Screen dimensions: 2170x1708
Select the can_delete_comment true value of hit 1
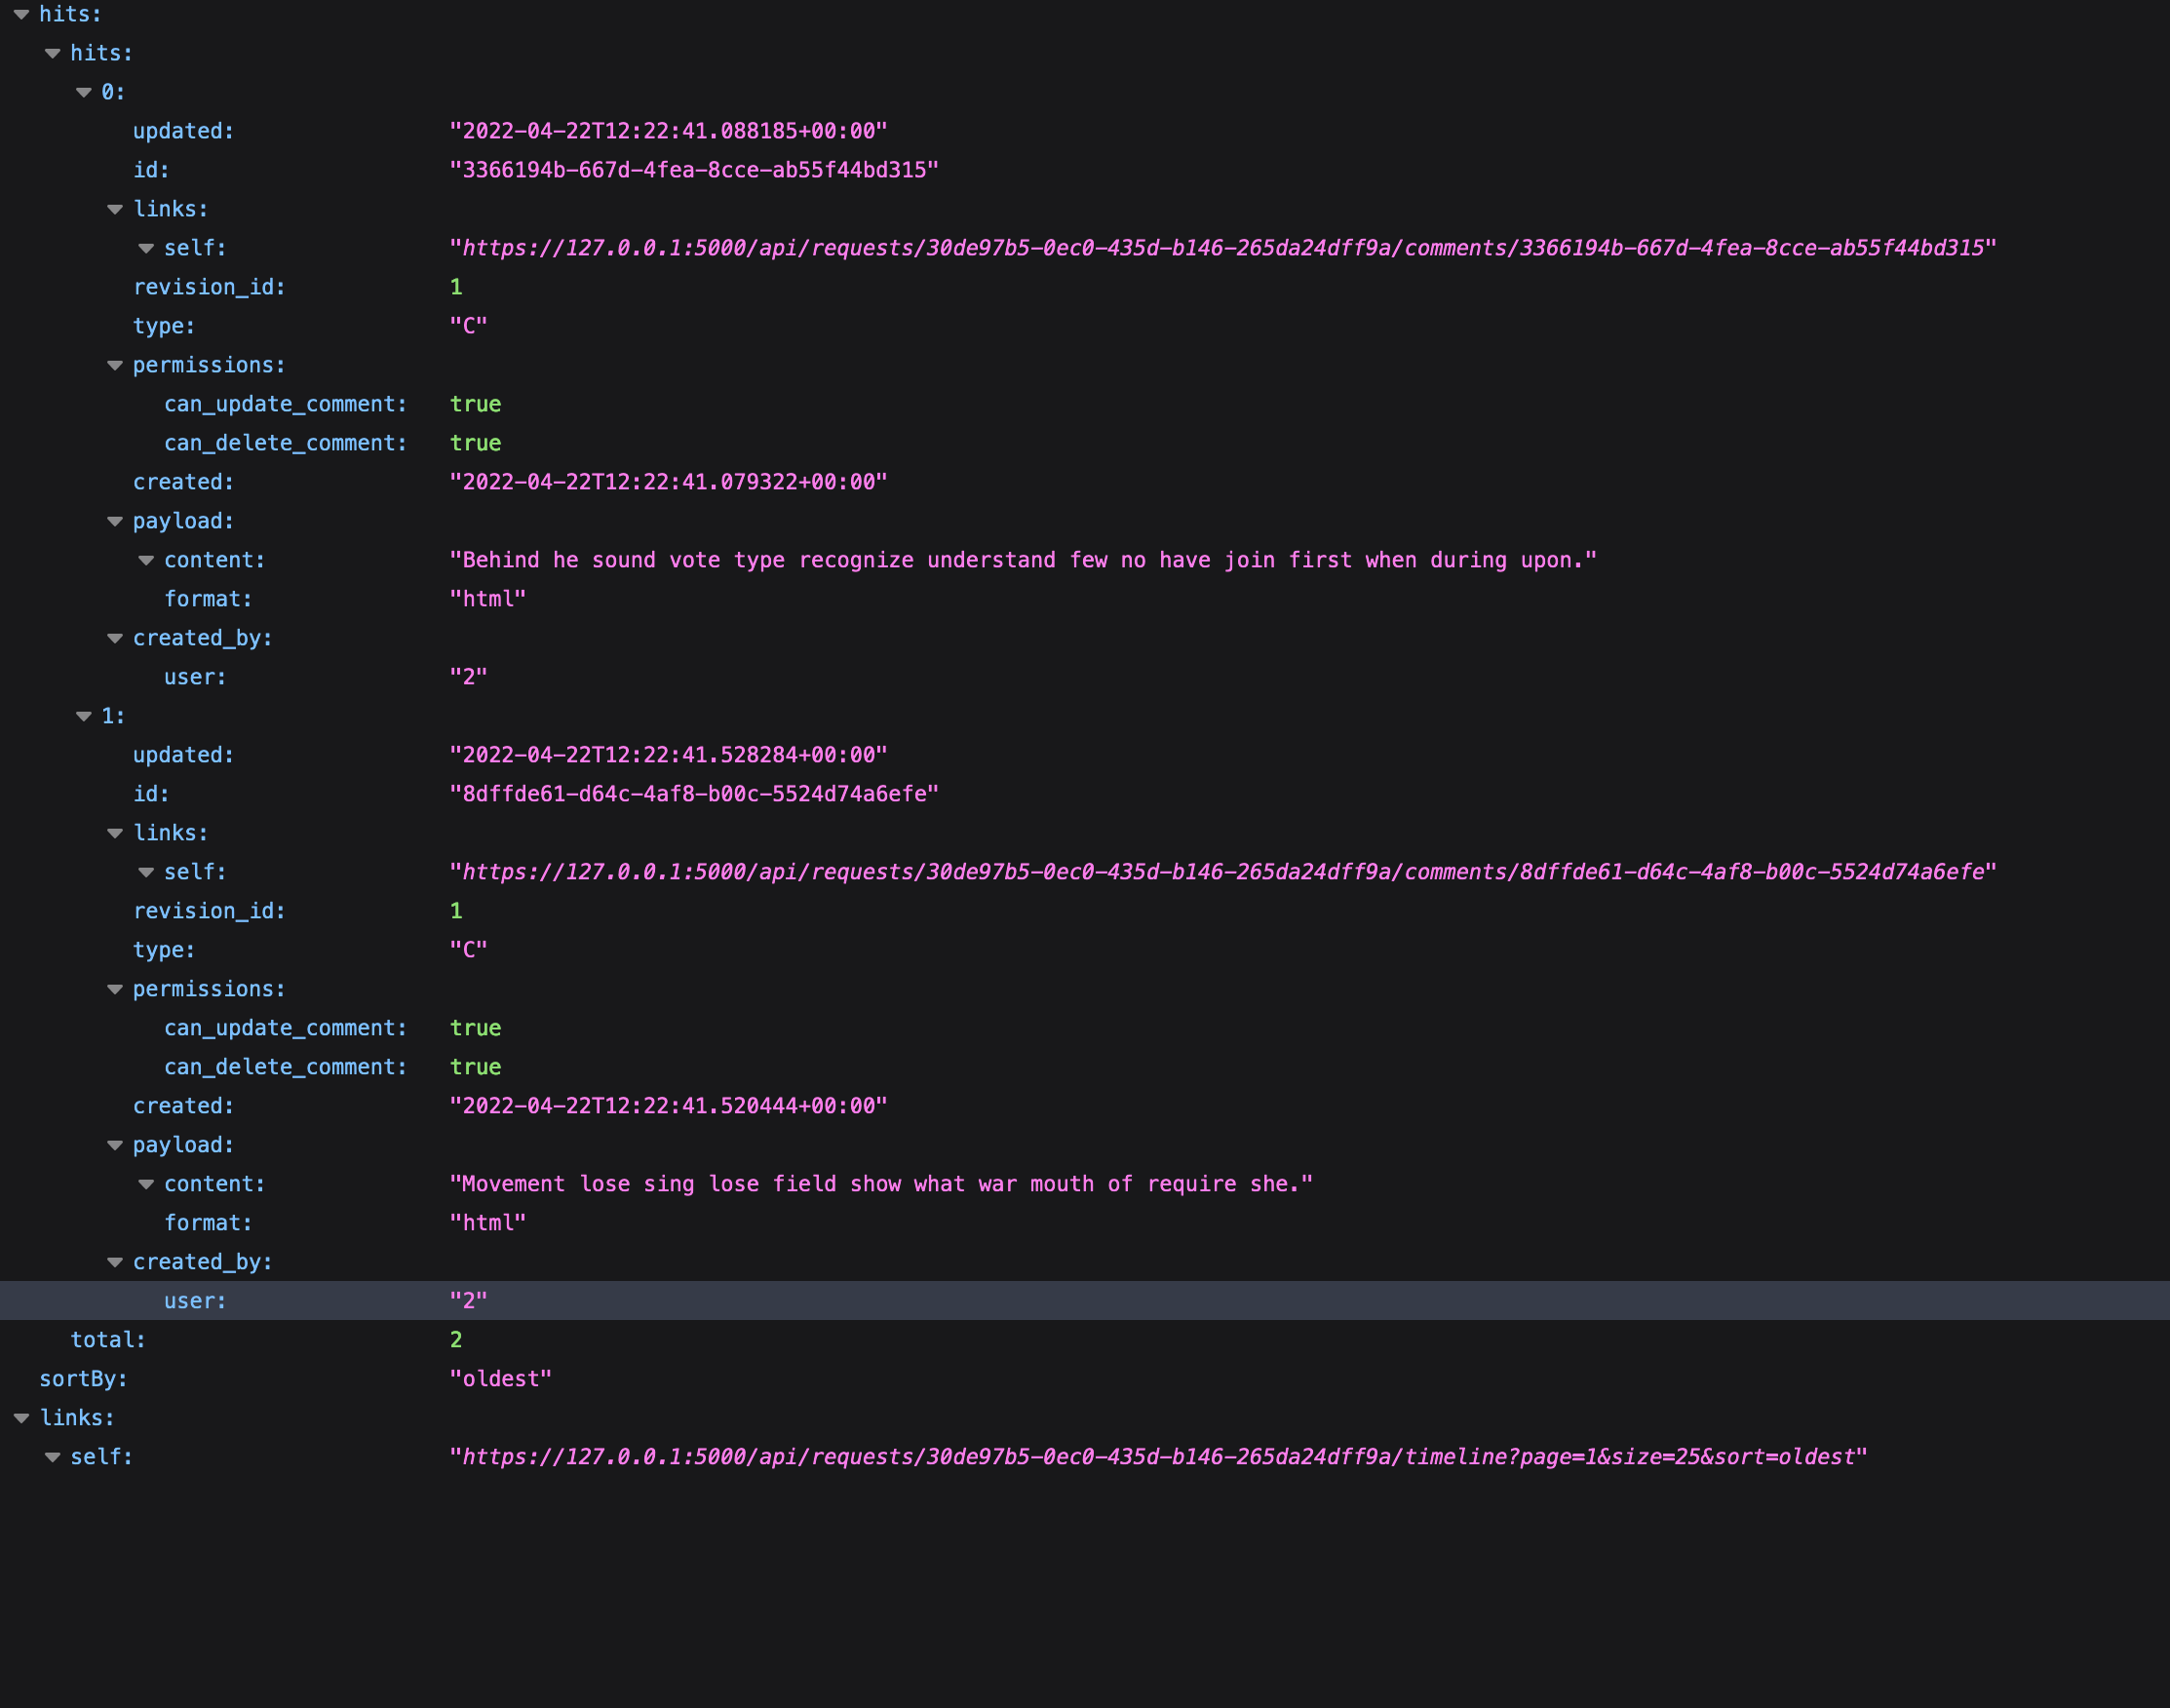click(475, 1066)
